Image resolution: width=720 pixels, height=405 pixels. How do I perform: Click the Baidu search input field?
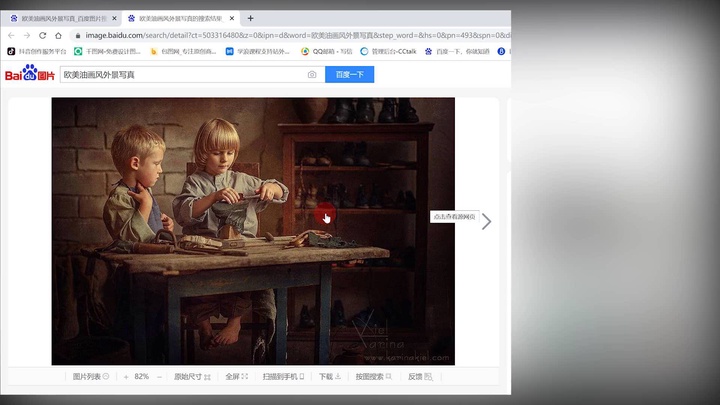180,75
